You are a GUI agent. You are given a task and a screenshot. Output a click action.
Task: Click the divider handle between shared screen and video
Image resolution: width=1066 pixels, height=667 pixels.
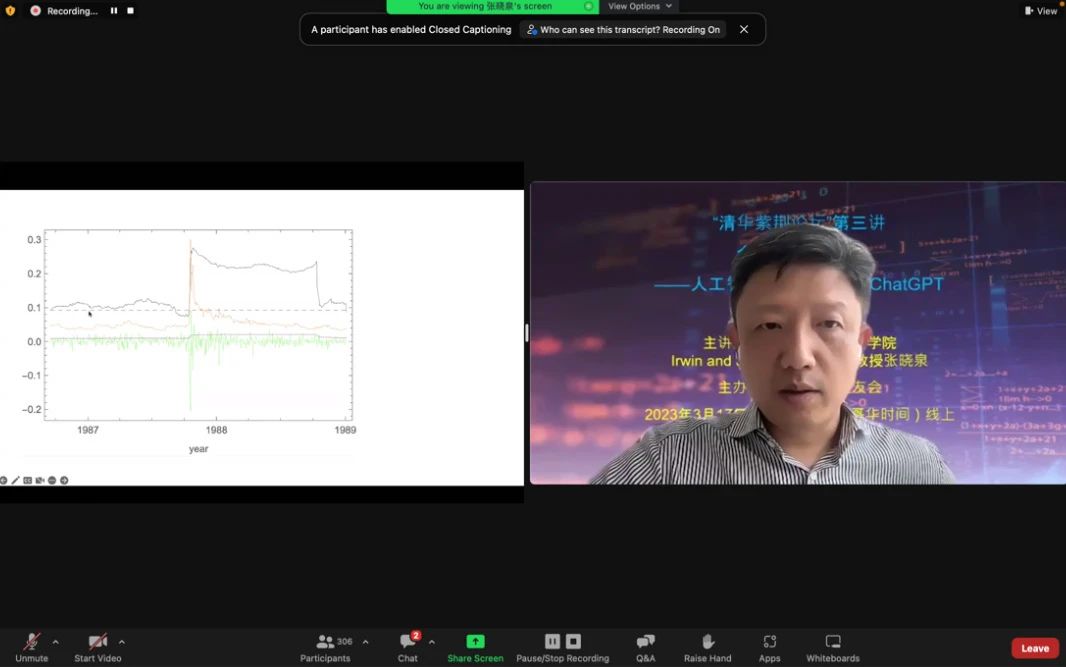(527, 333)
